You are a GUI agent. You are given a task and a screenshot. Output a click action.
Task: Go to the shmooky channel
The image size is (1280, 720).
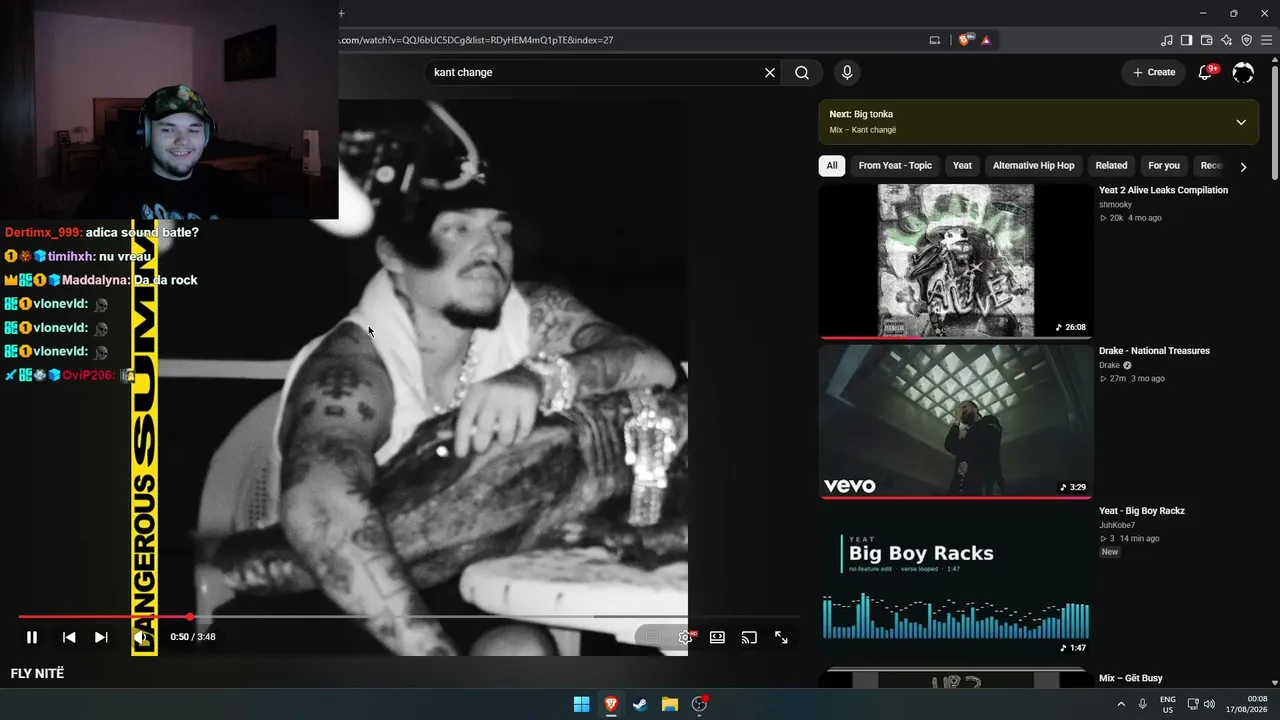[1116, 205]
